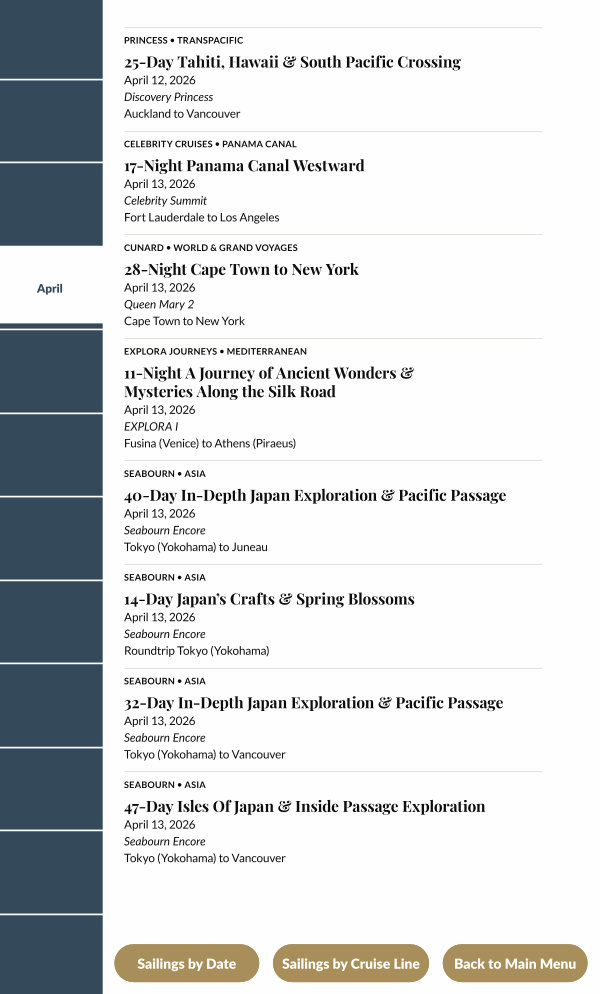Open the 28-Night Cape Town to New York title

point(241,270)
